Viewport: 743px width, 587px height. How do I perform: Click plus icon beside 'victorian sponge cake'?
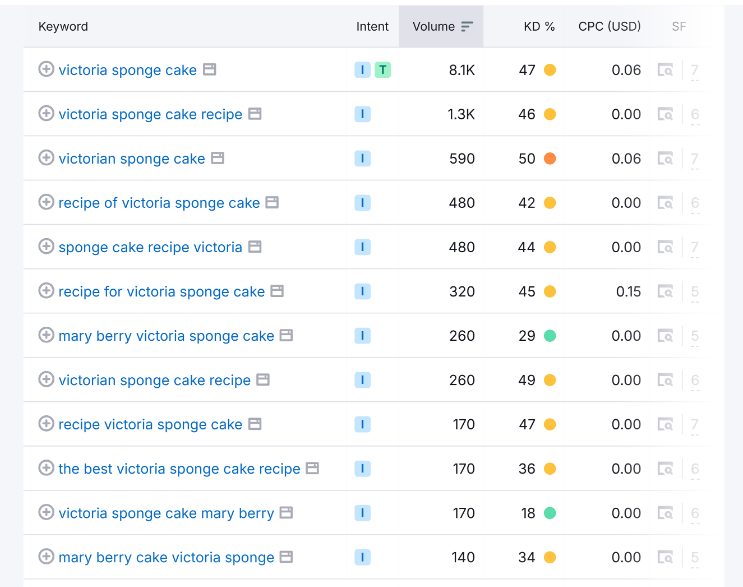(46, 158)
